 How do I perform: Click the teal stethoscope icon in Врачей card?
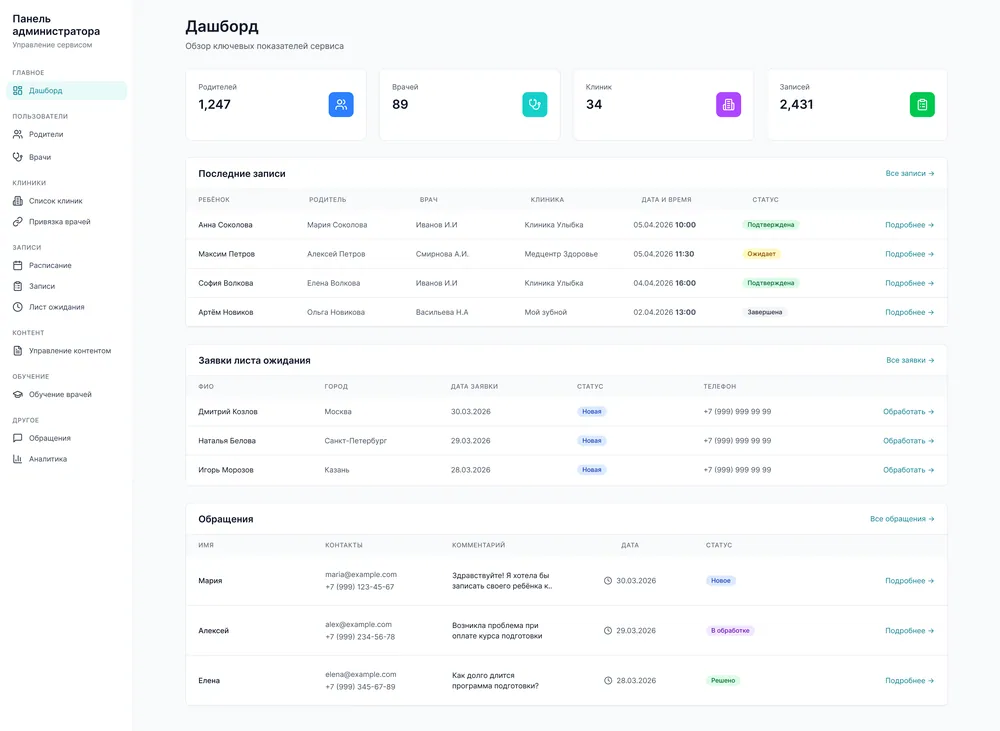pyautogui.click(x=534, y=105)
